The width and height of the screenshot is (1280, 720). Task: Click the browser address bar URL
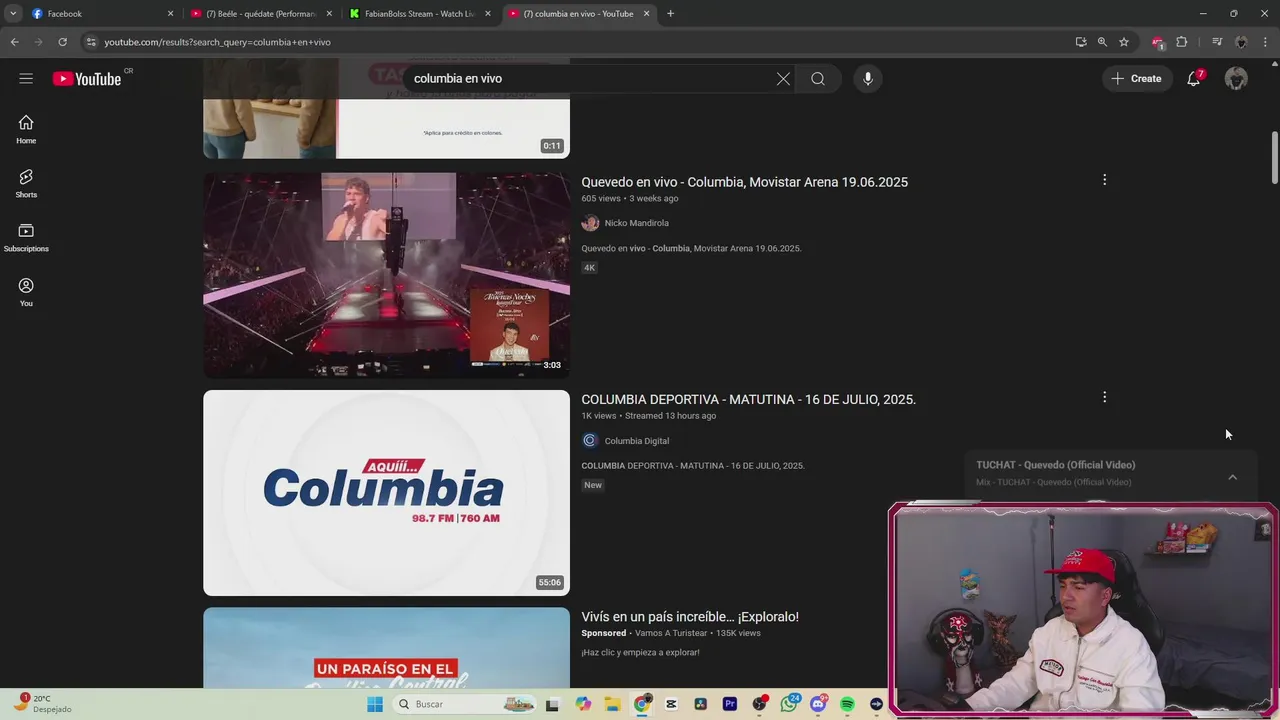(217, 42)
